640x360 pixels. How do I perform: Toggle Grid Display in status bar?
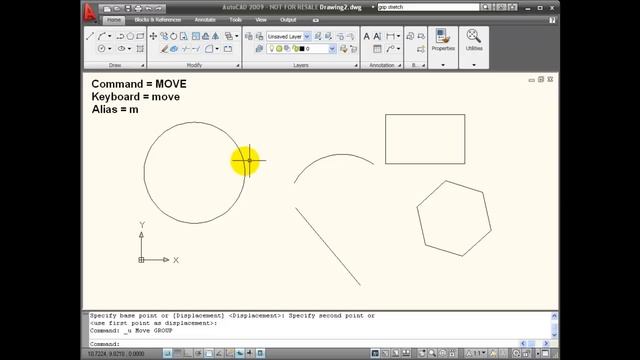tap(178, 353)
